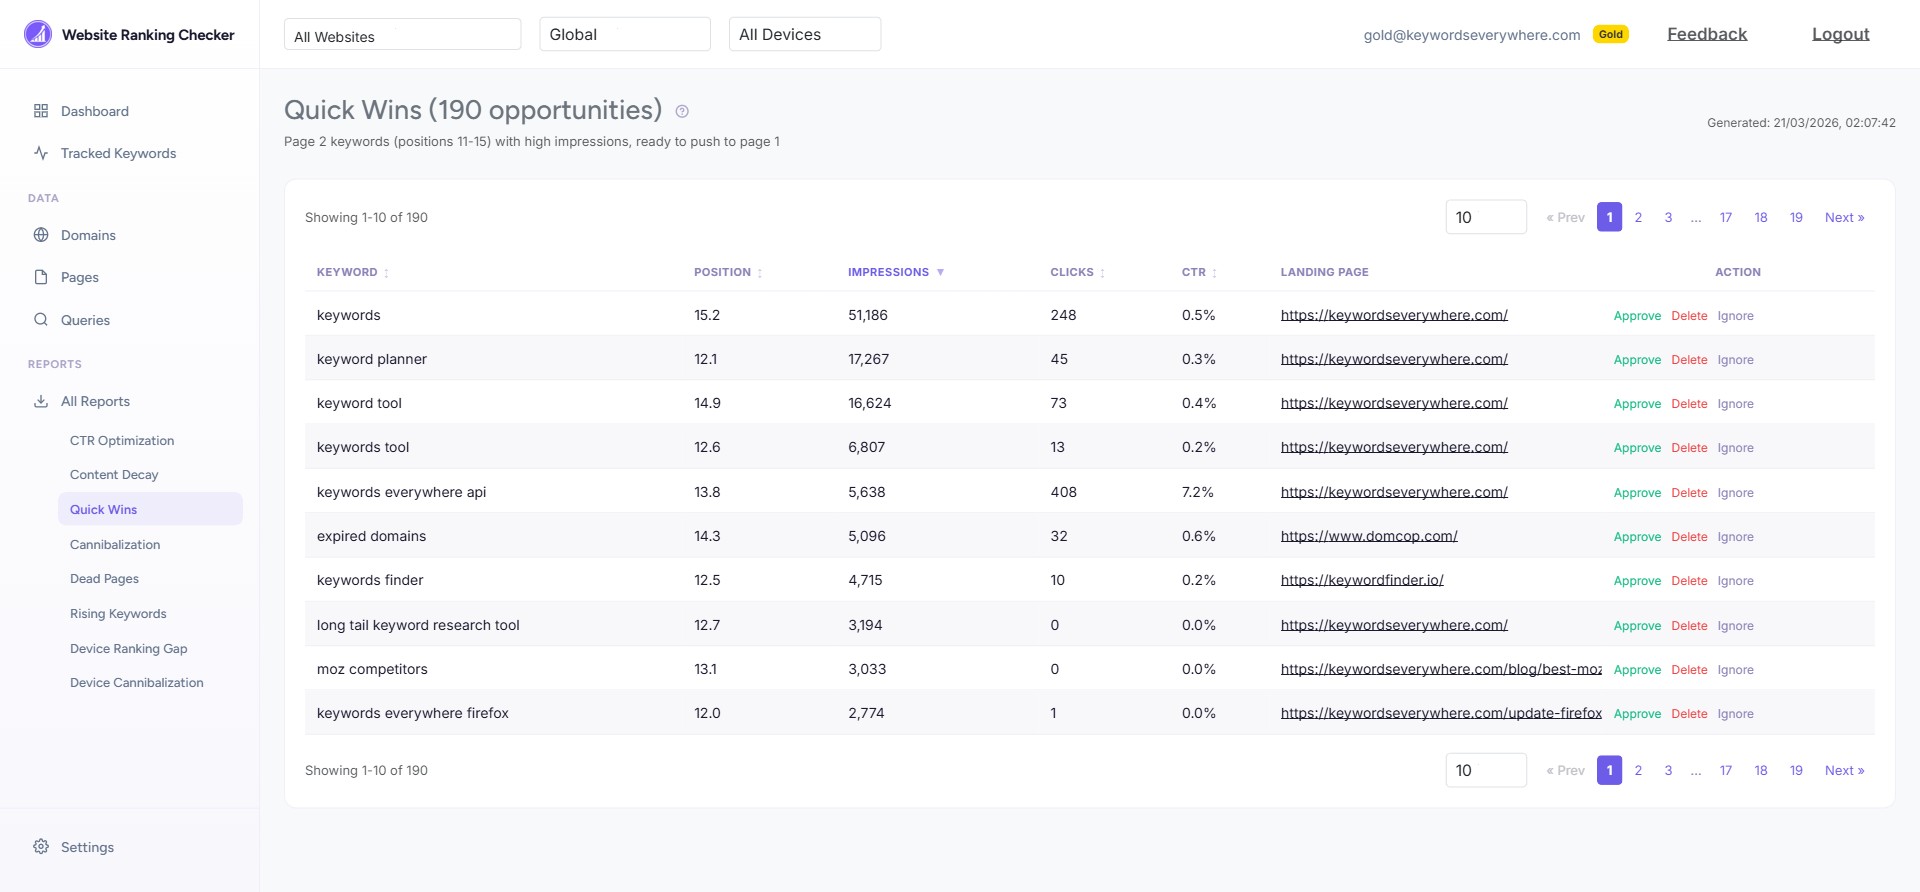The width and height of the screenshot is (1920, 892).
Task: Approve the 'keywords' row
Action: (1637, 316)
